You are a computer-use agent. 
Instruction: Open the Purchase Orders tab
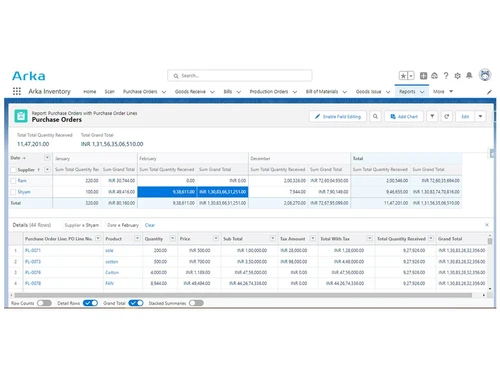(140, 92)
